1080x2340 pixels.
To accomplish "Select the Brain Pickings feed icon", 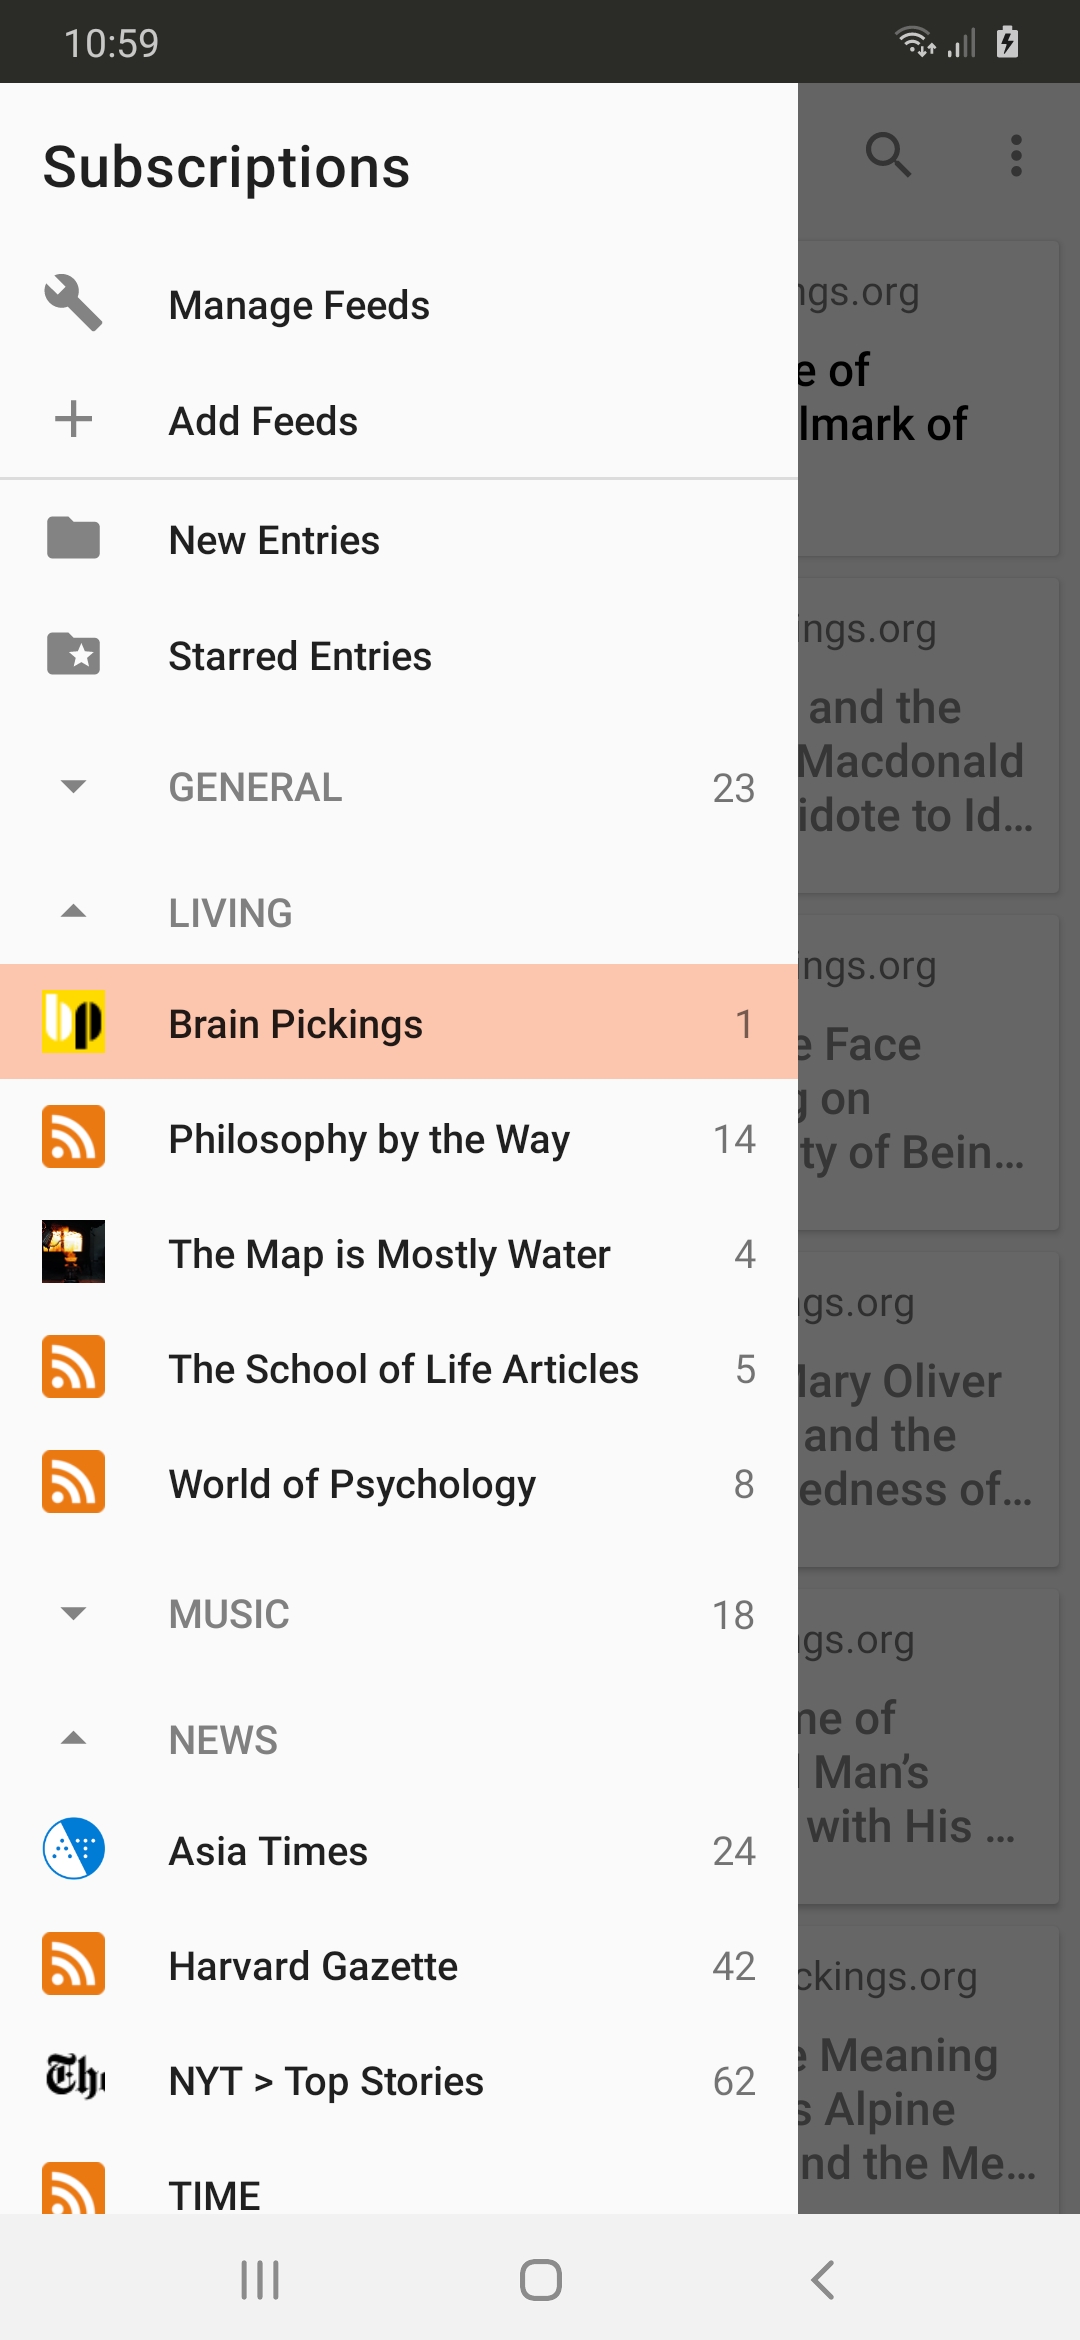I will (x=73, y=1022).
